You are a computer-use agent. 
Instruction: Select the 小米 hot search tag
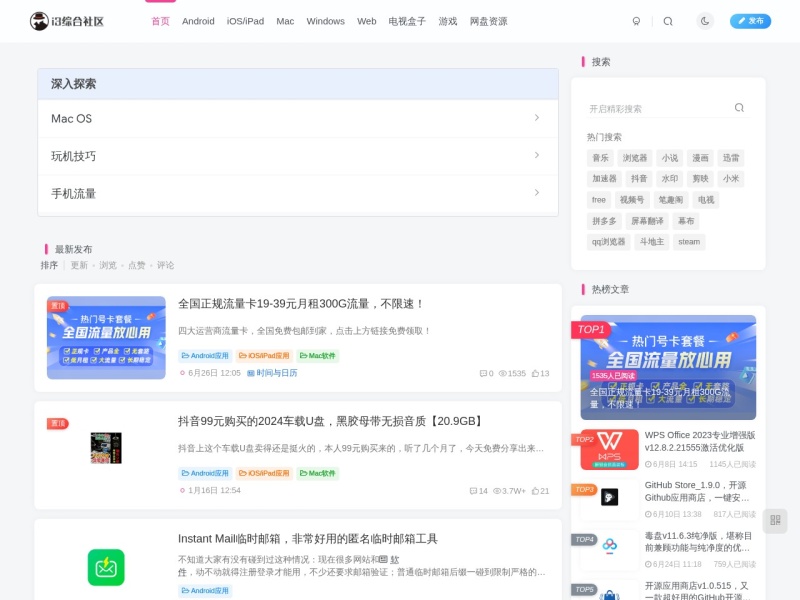[x=731, y=179]
